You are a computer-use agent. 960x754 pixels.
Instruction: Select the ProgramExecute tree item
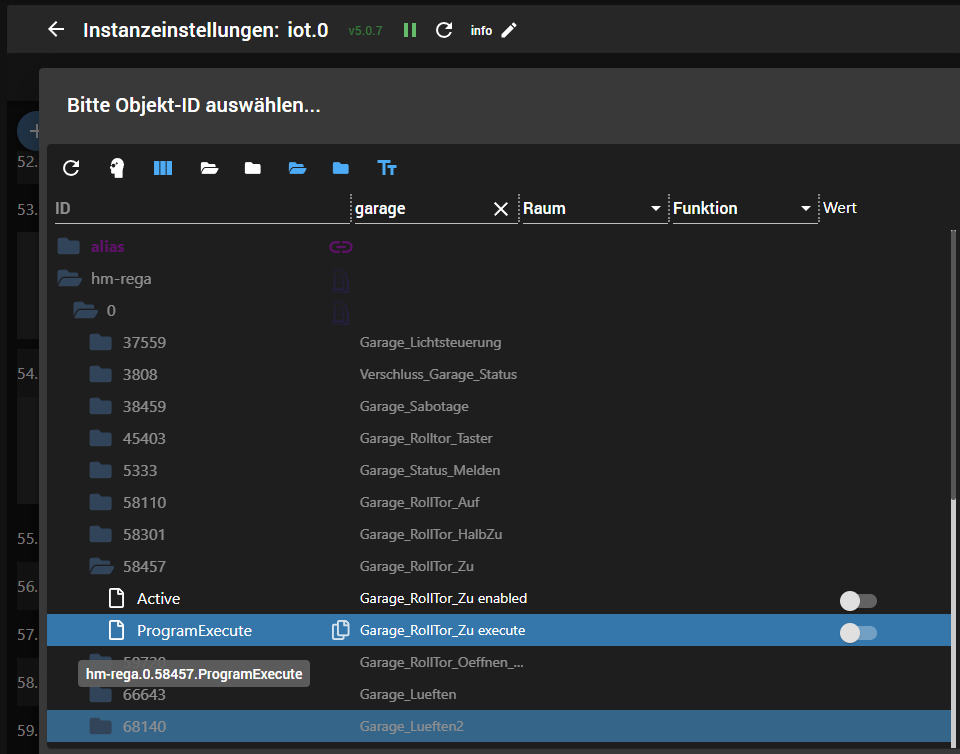click(x=194, y=631)
